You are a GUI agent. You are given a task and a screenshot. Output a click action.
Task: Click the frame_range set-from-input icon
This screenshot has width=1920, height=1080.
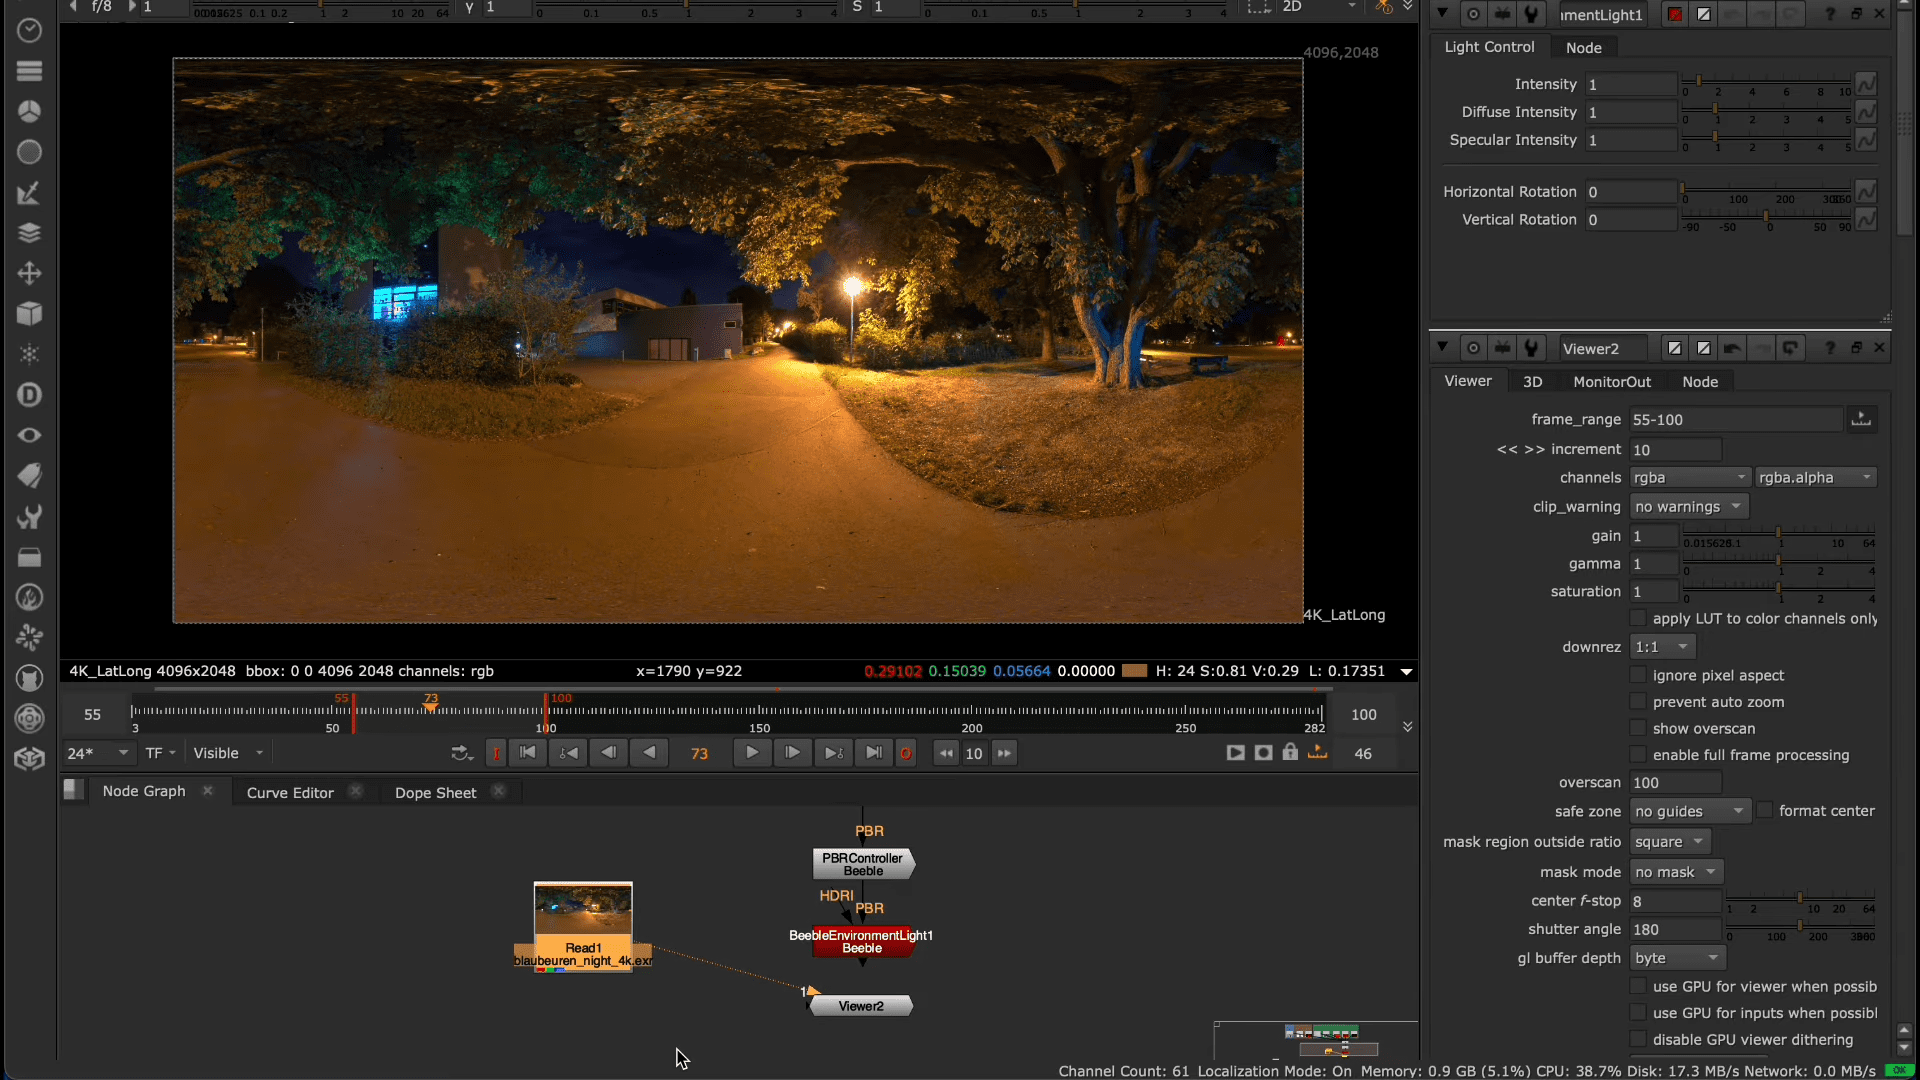point(1861,419)
